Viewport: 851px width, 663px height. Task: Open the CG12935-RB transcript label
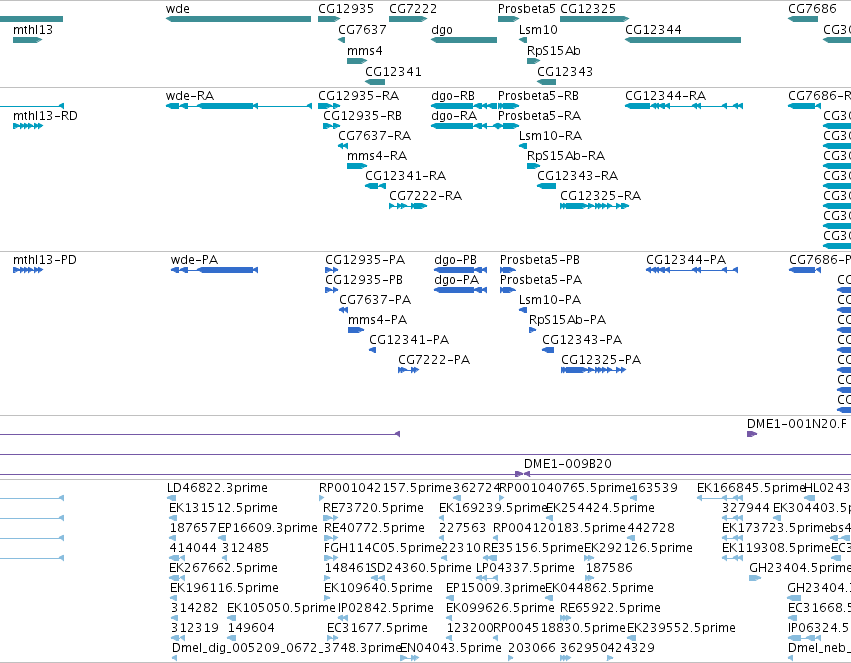click(362, 116)
